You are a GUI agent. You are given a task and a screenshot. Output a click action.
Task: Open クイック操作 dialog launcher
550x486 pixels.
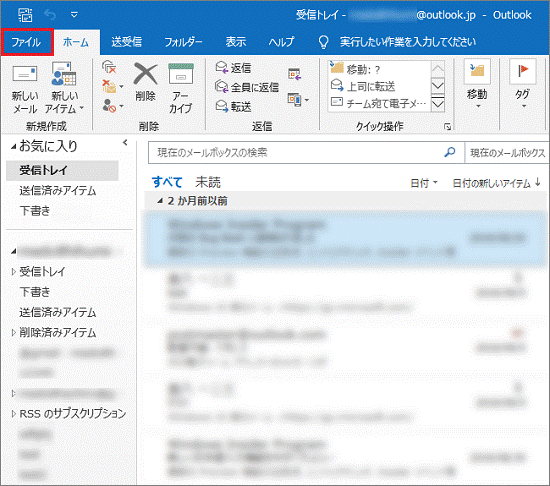(x=448, y=127)
